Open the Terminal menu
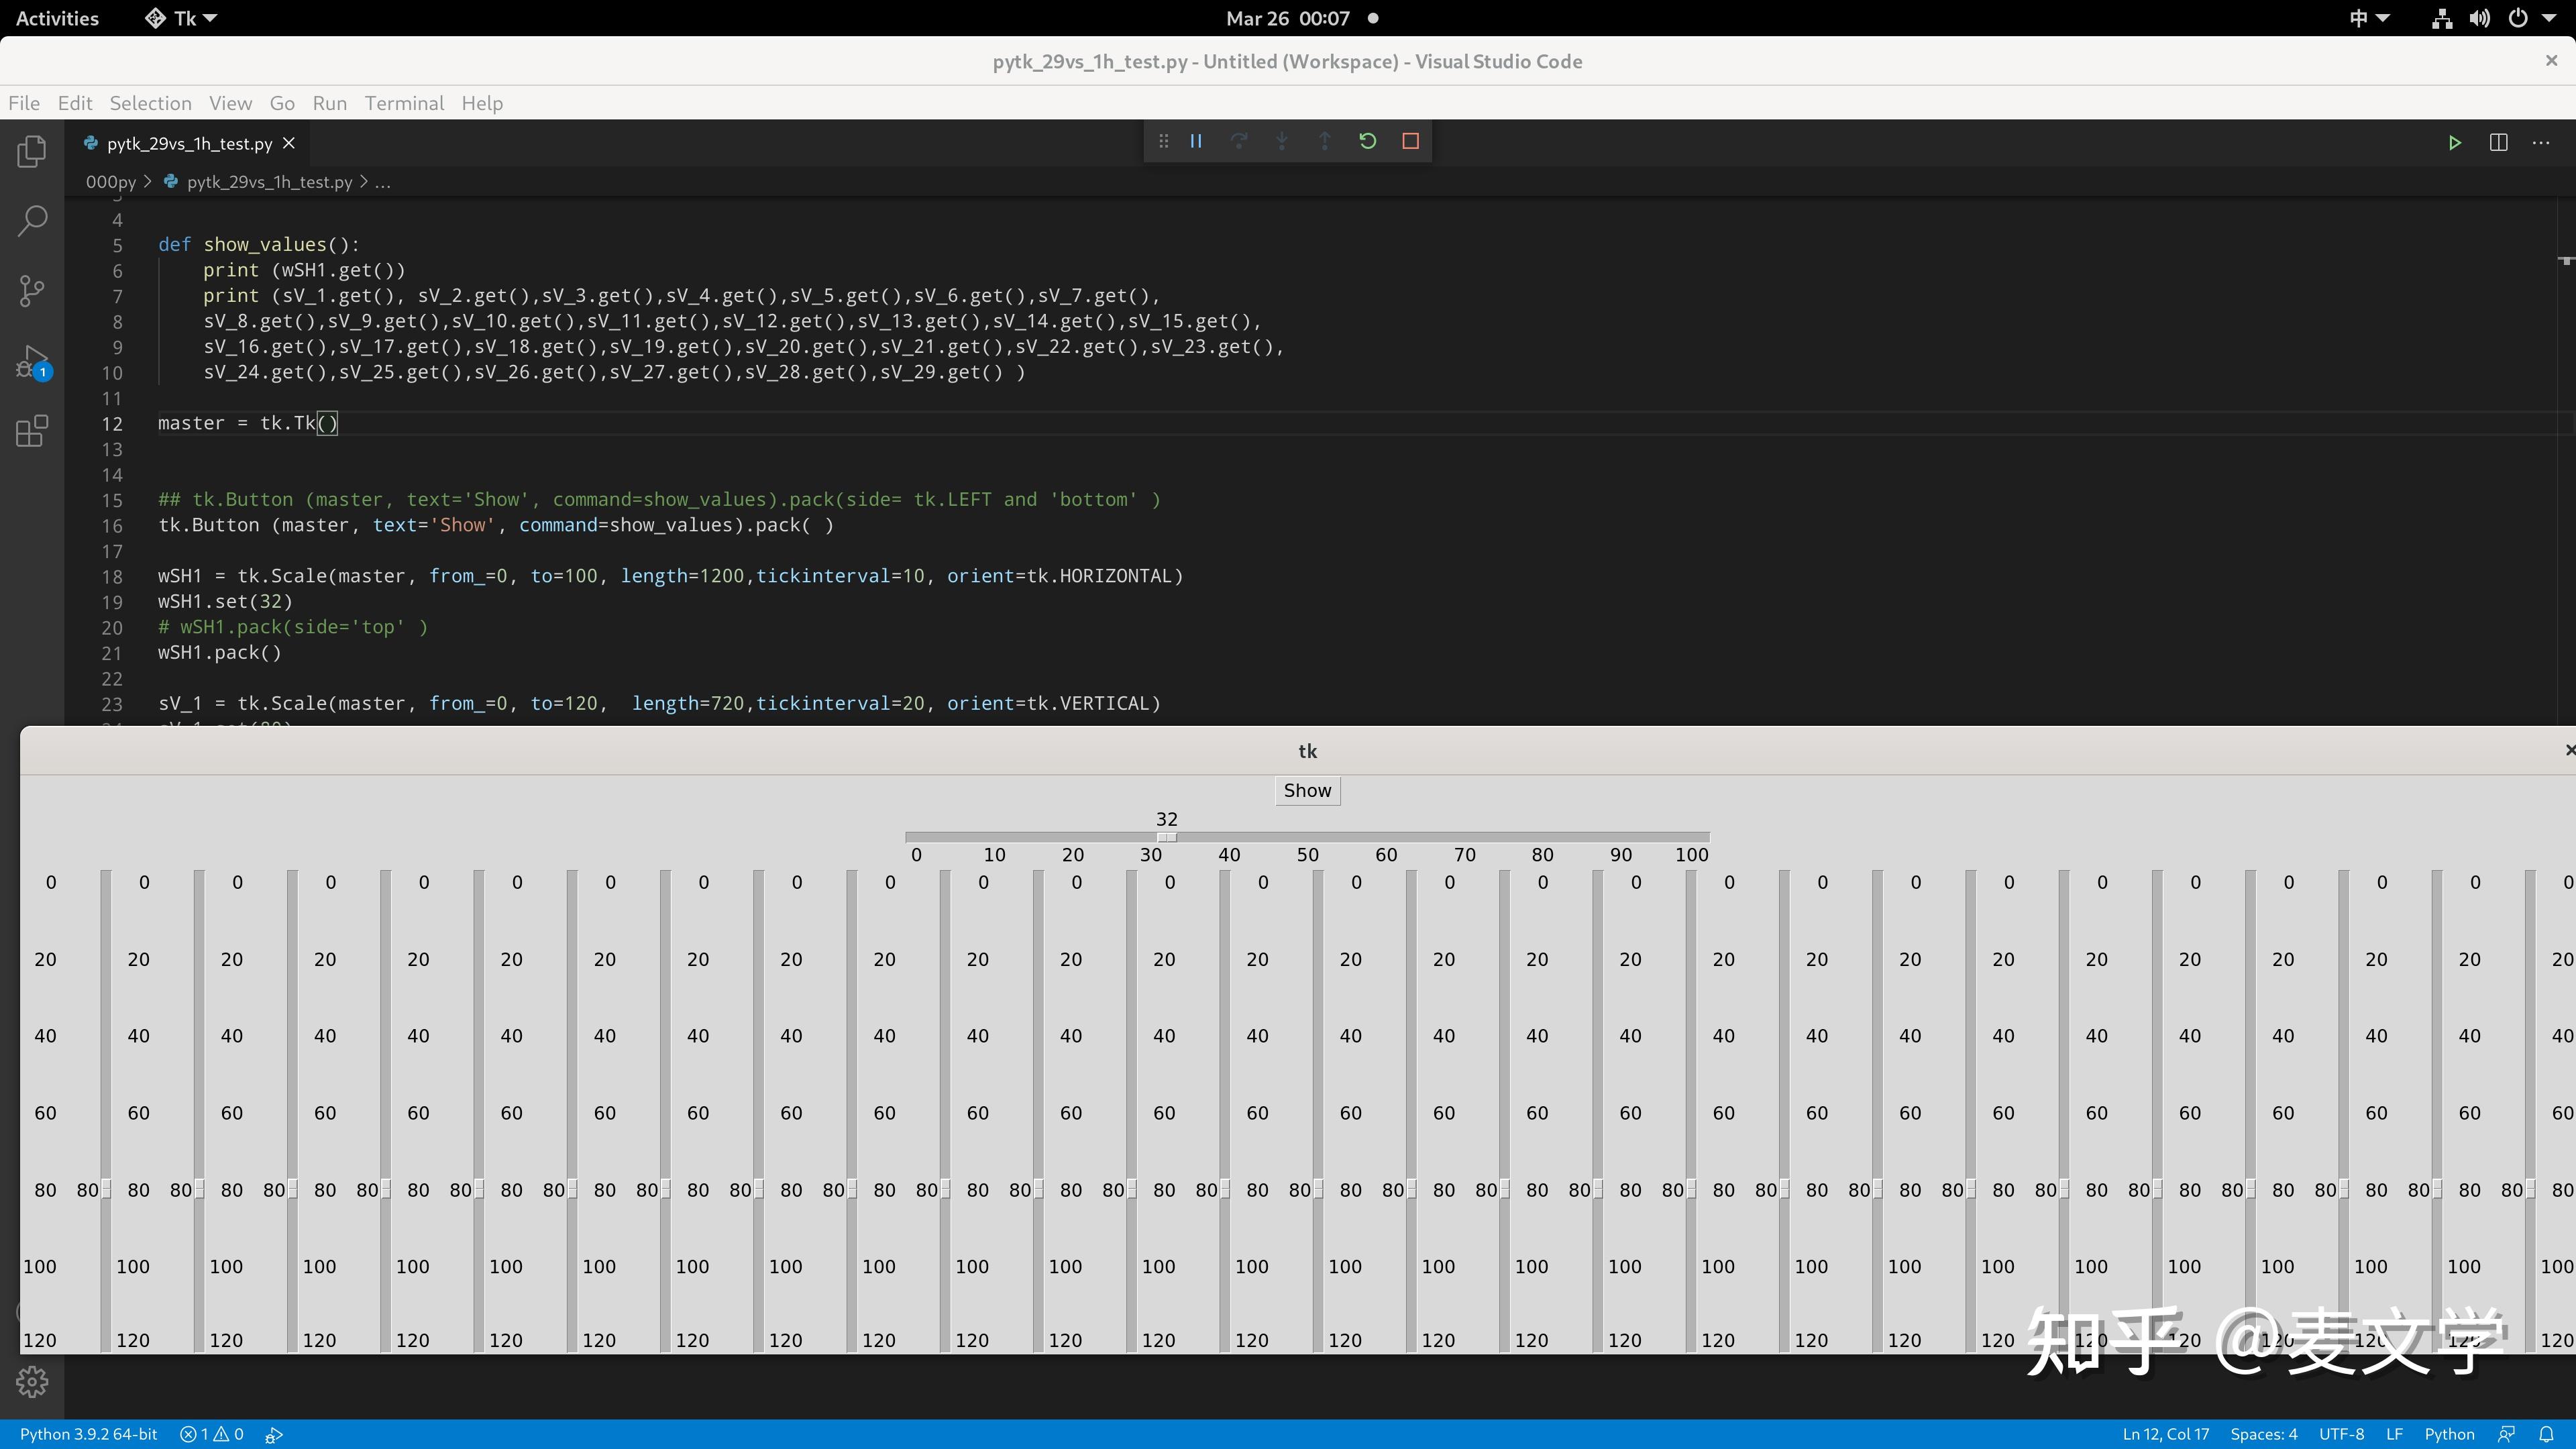This screenshot has height=1449, width=2576. (404, 103)
